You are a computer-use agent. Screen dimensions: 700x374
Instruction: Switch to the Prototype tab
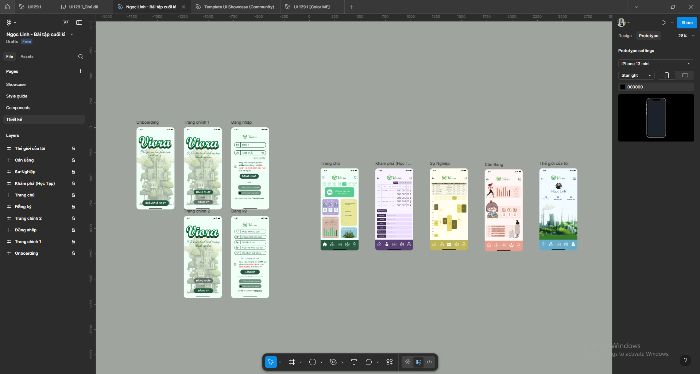pos(648,36)
